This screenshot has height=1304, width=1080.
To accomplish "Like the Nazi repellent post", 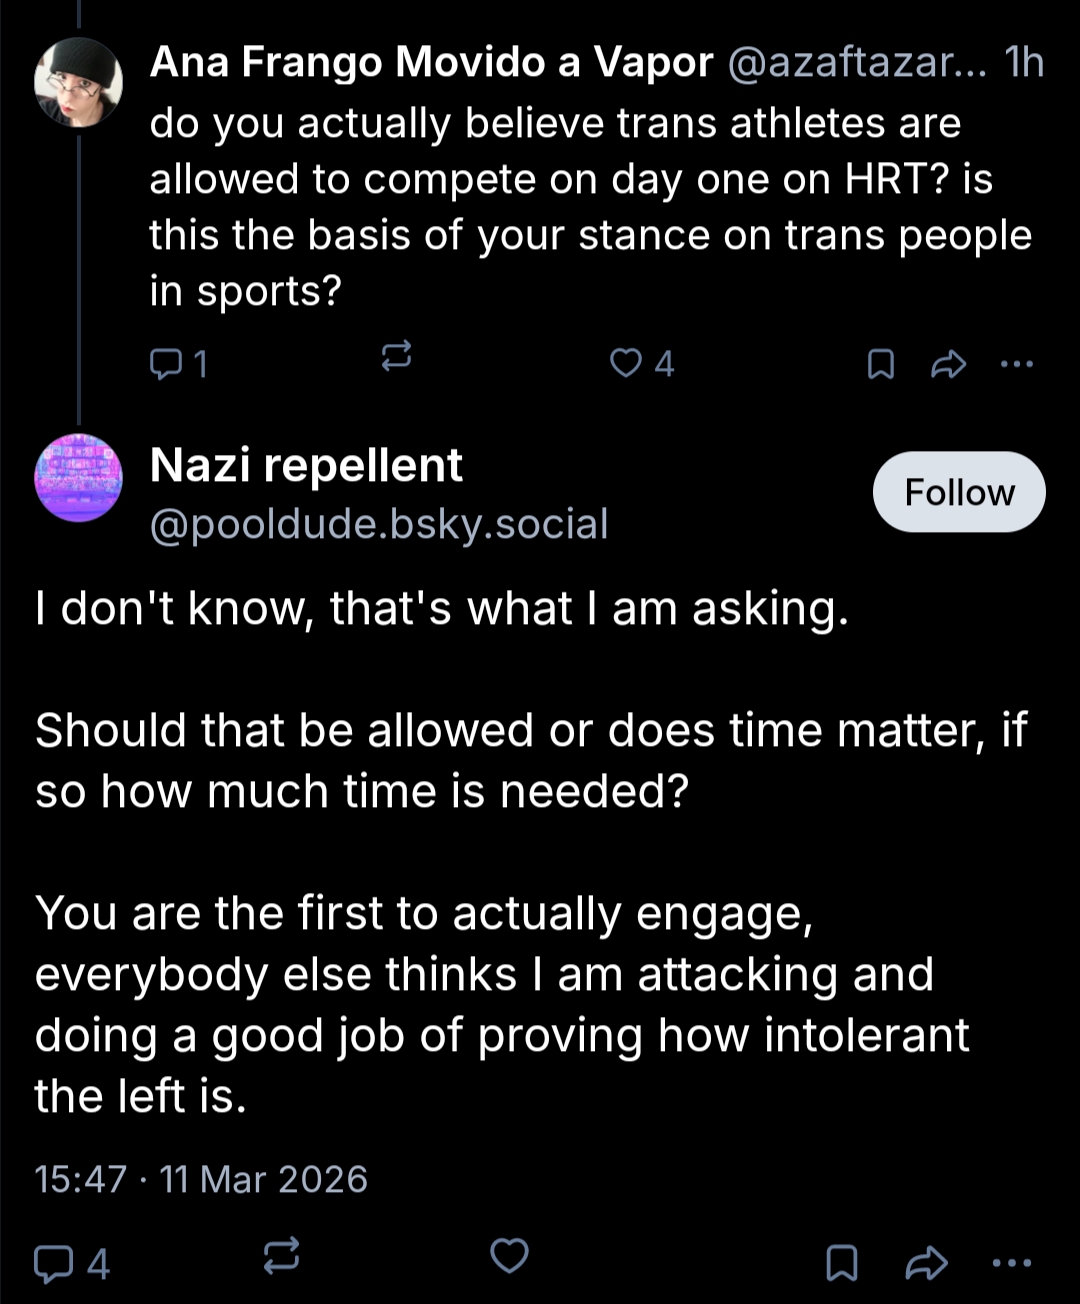I will 509,1257.
